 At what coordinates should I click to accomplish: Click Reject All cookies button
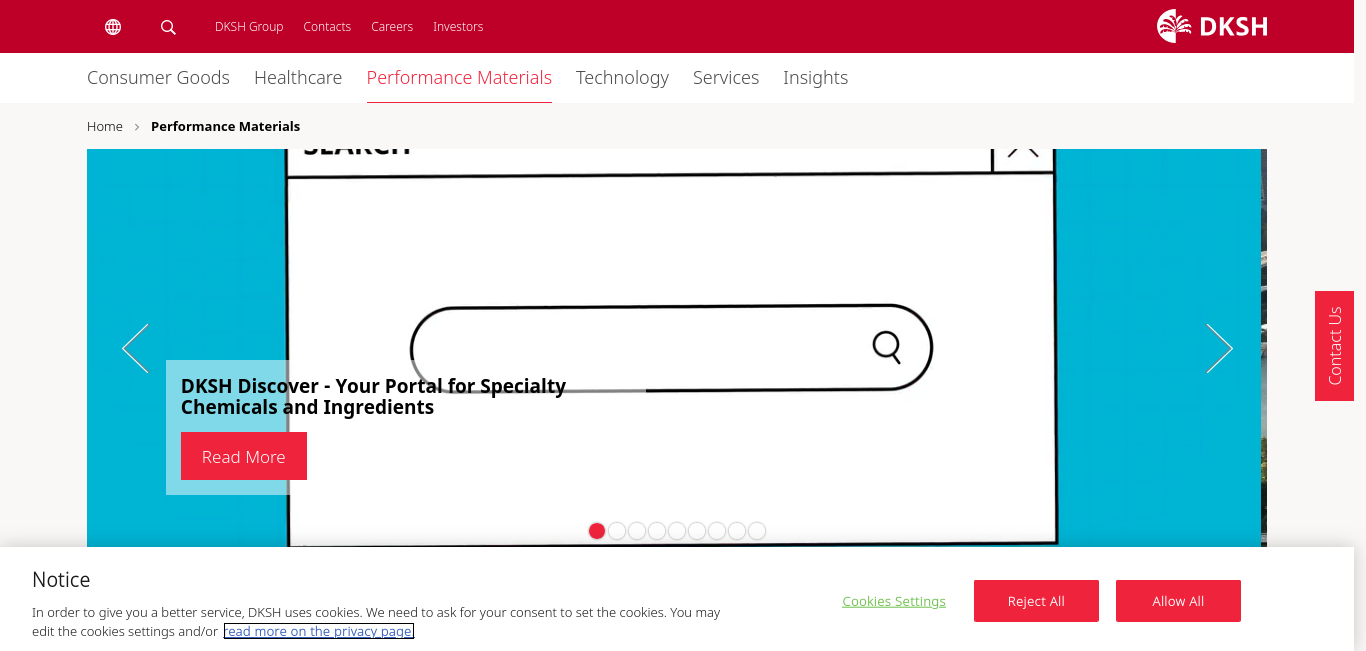[1036, 601]
